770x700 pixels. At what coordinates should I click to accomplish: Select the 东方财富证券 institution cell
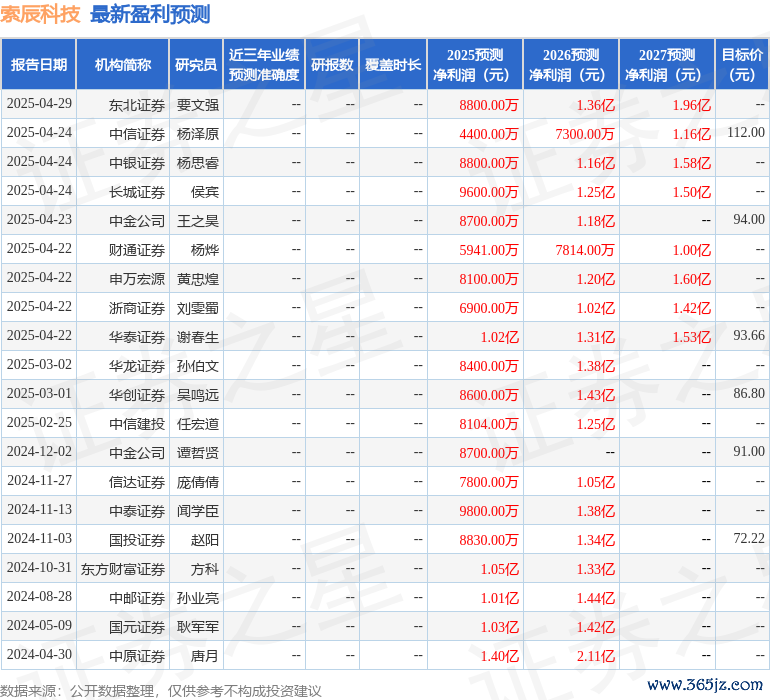(x=123, y=569)
